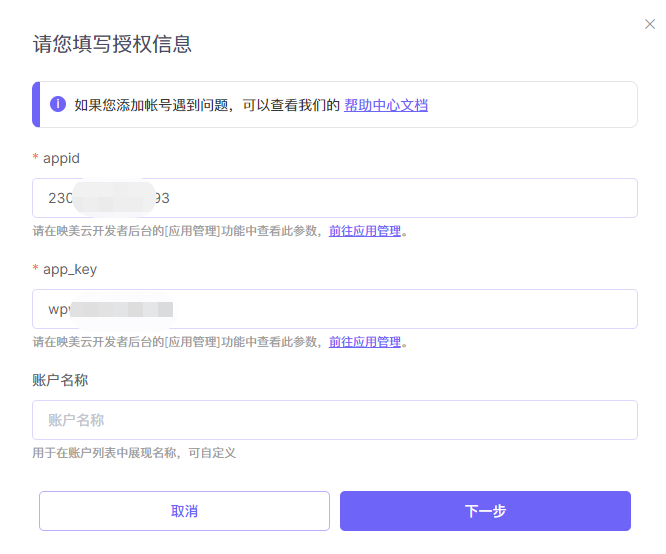The image size is (666, 554).
Task: Click banner text 如果您添加帐号遇到问题
Action: pyautogui.click(x=206, y=105)
